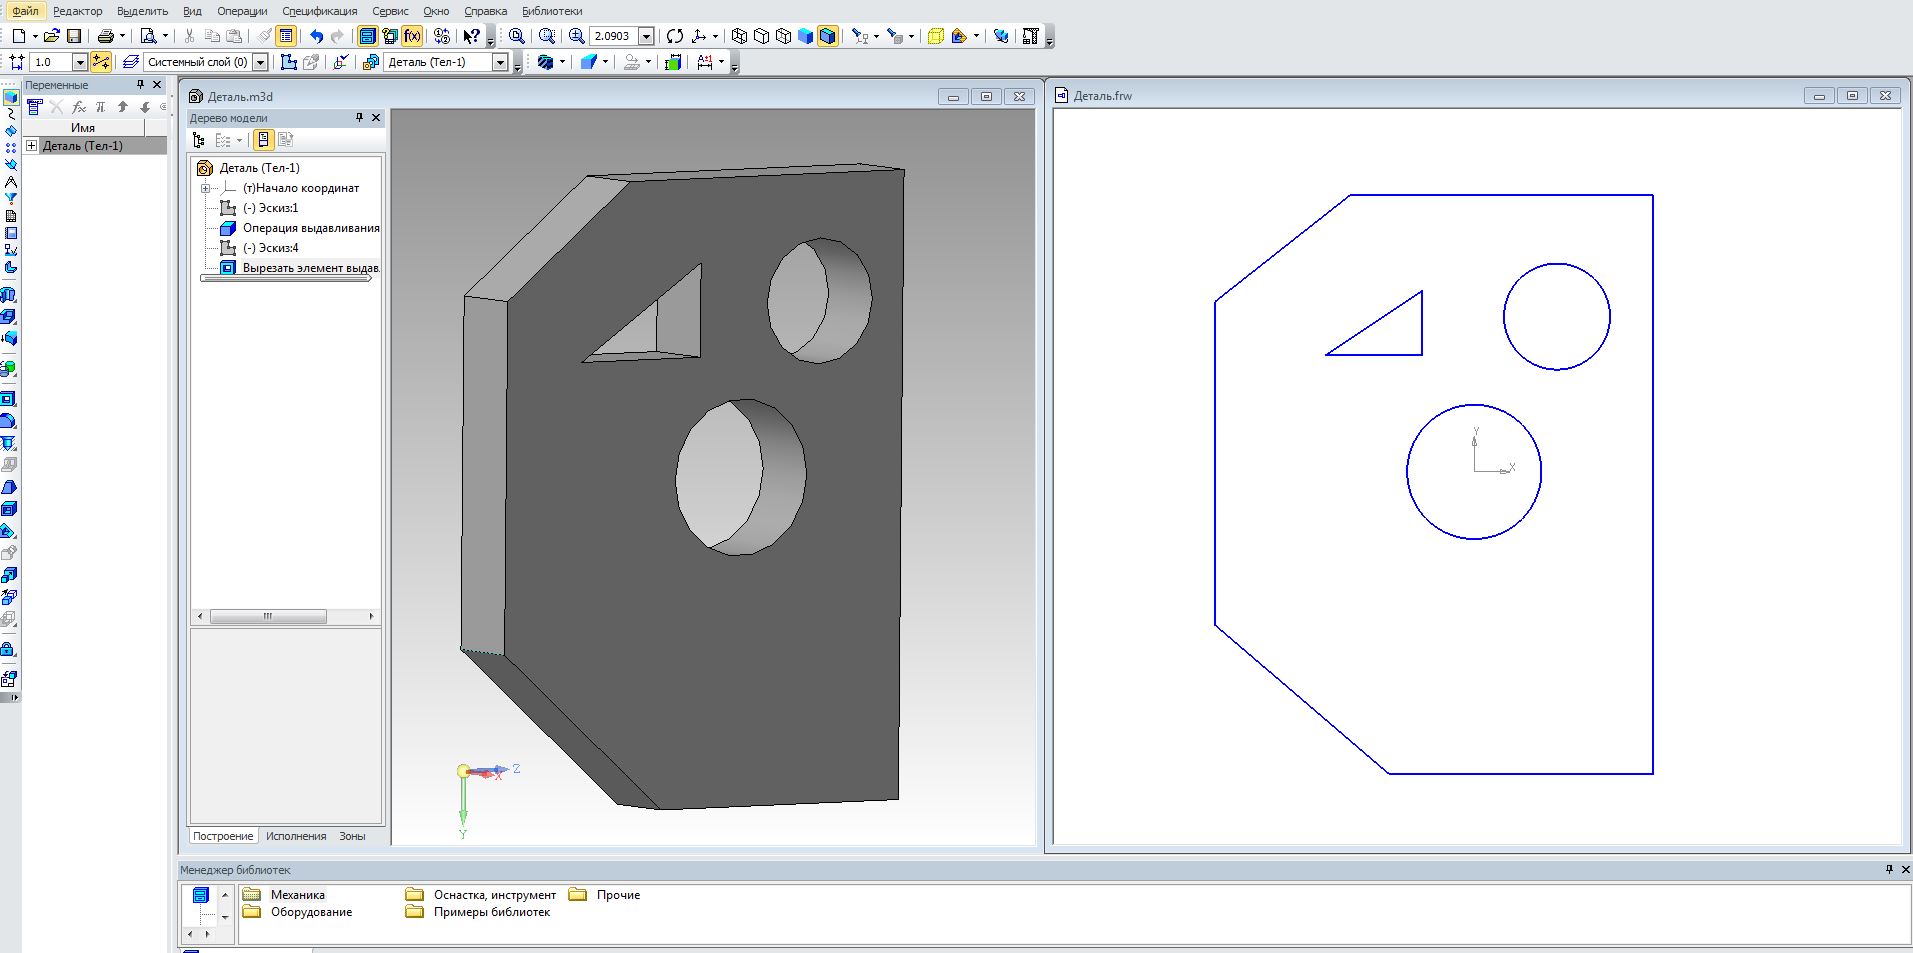Click the array pattern dots sidebar icon

10,147
